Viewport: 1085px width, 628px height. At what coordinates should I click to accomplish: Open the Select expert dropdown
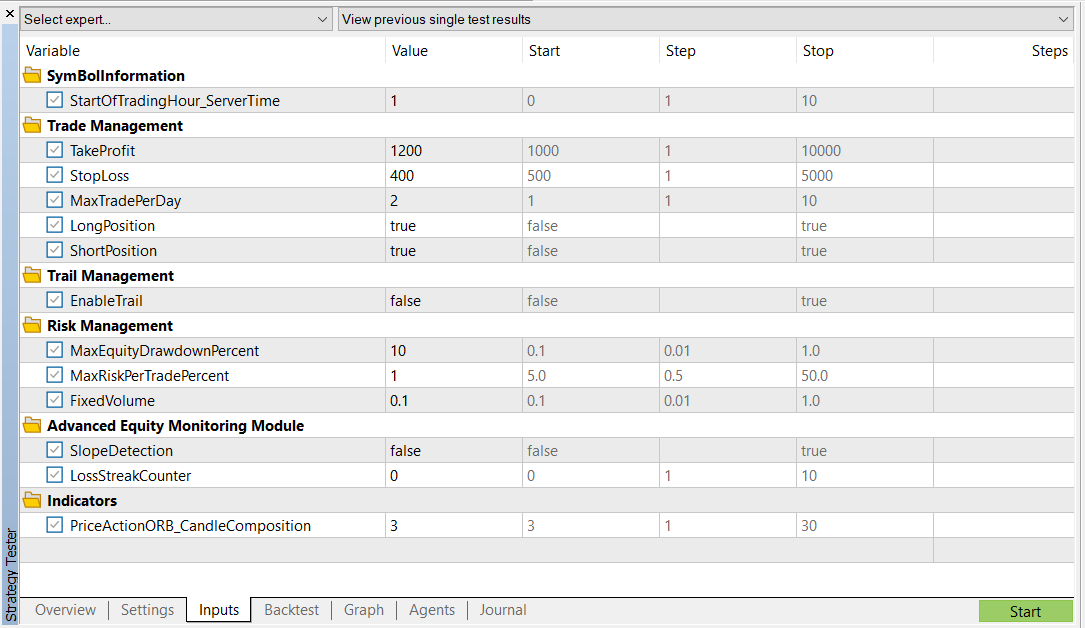tap(176, 19)
